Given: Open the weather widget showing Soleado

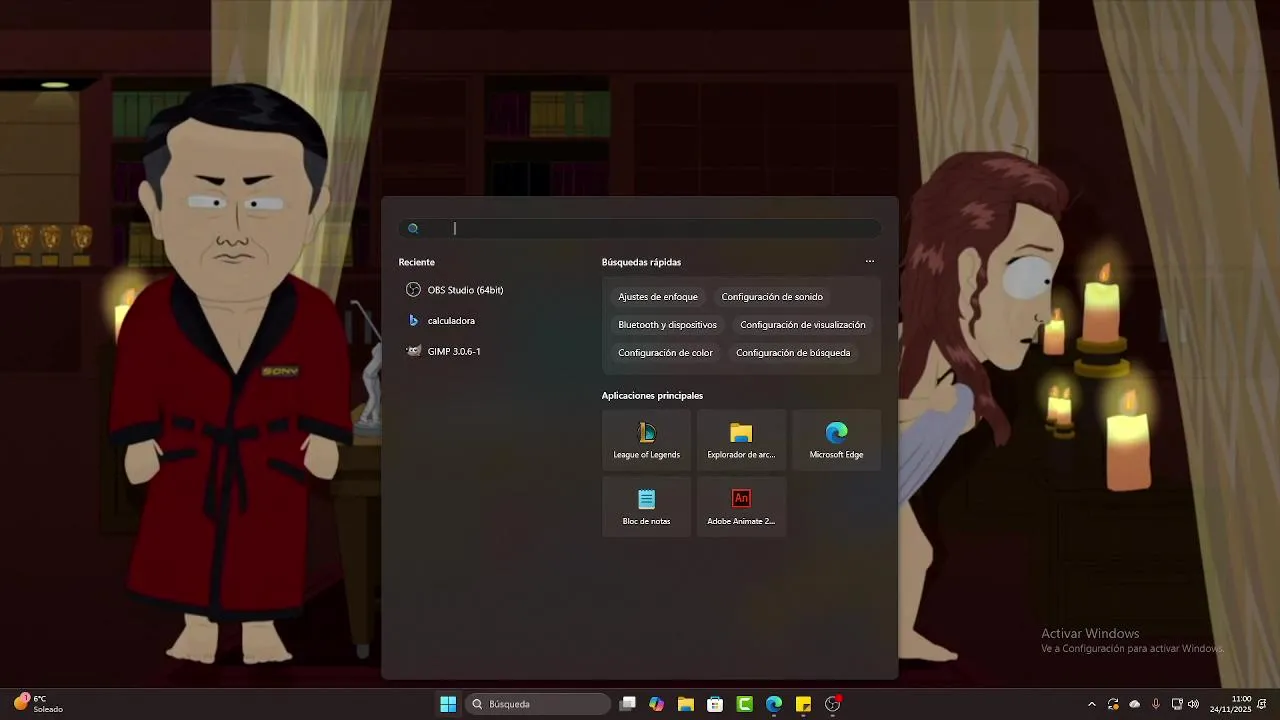Looking at the screenshot, I should click(x=38, y=704).
